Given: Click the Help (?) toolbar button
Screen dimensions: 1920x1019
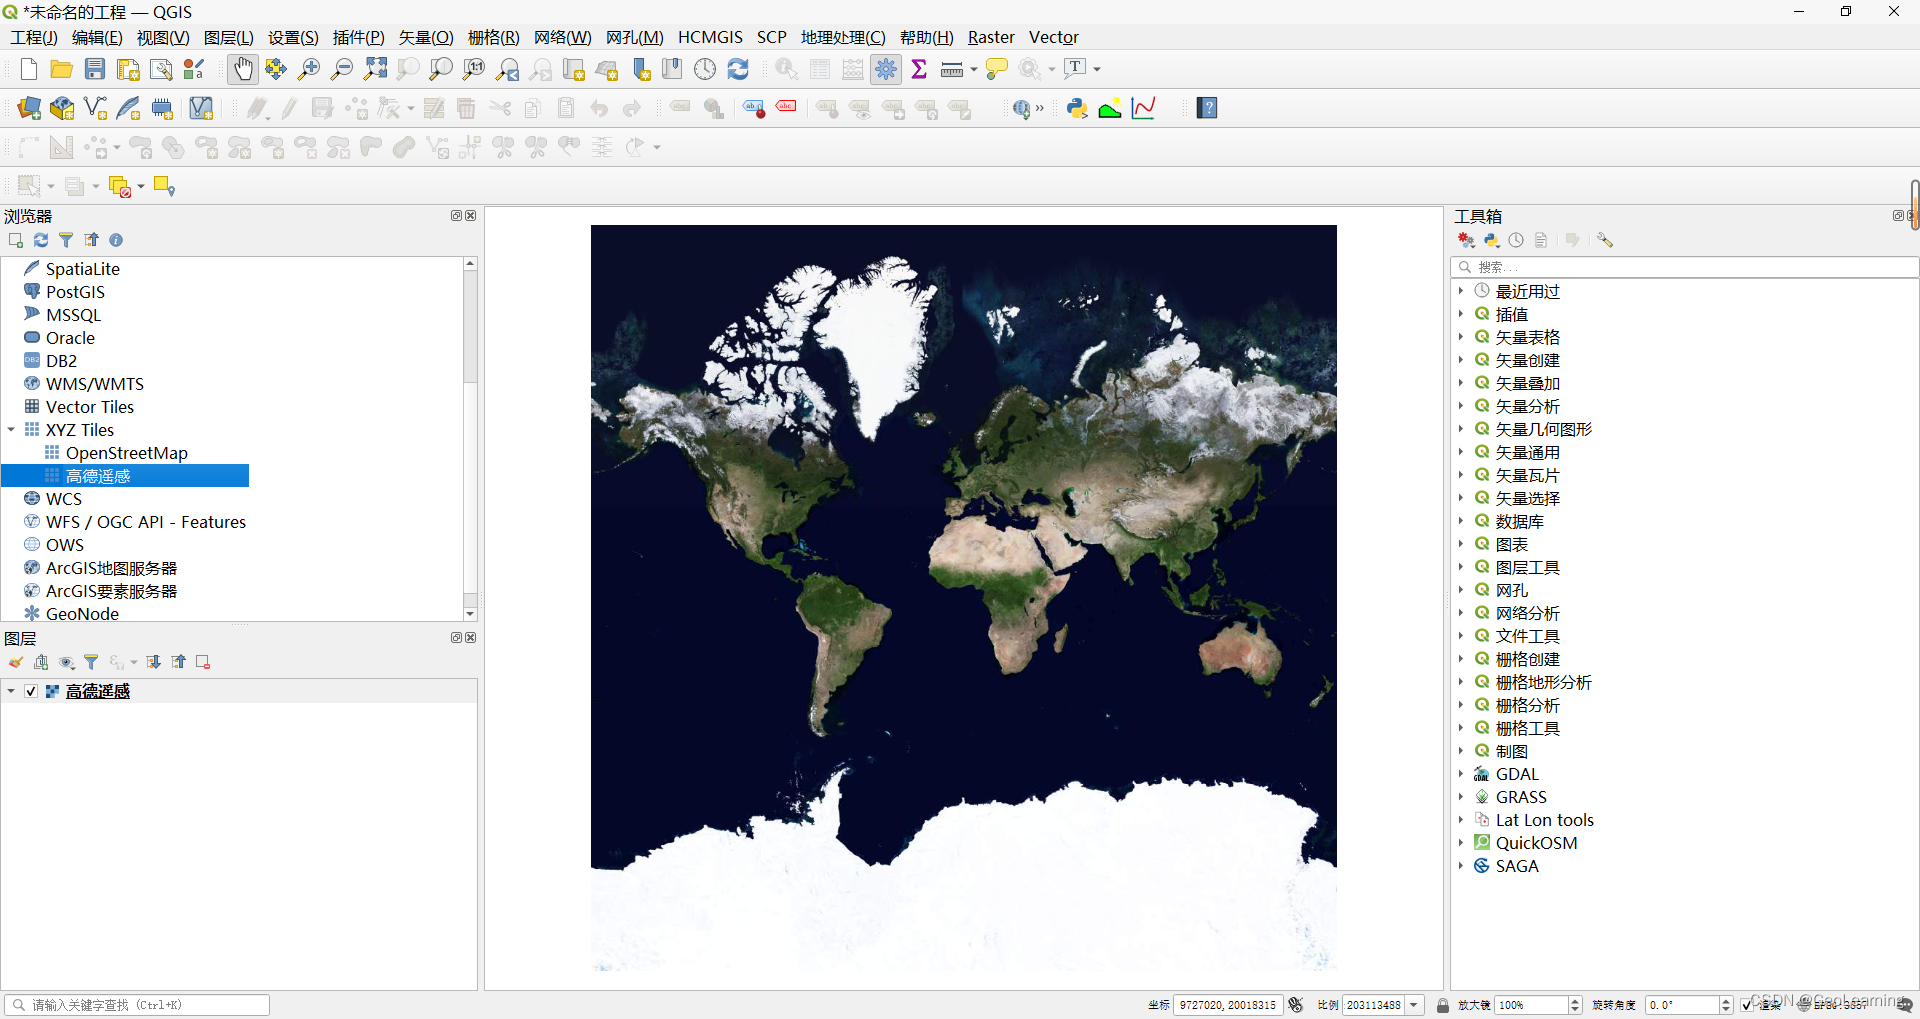Looking at the screenshot, I should [1207, 108].
